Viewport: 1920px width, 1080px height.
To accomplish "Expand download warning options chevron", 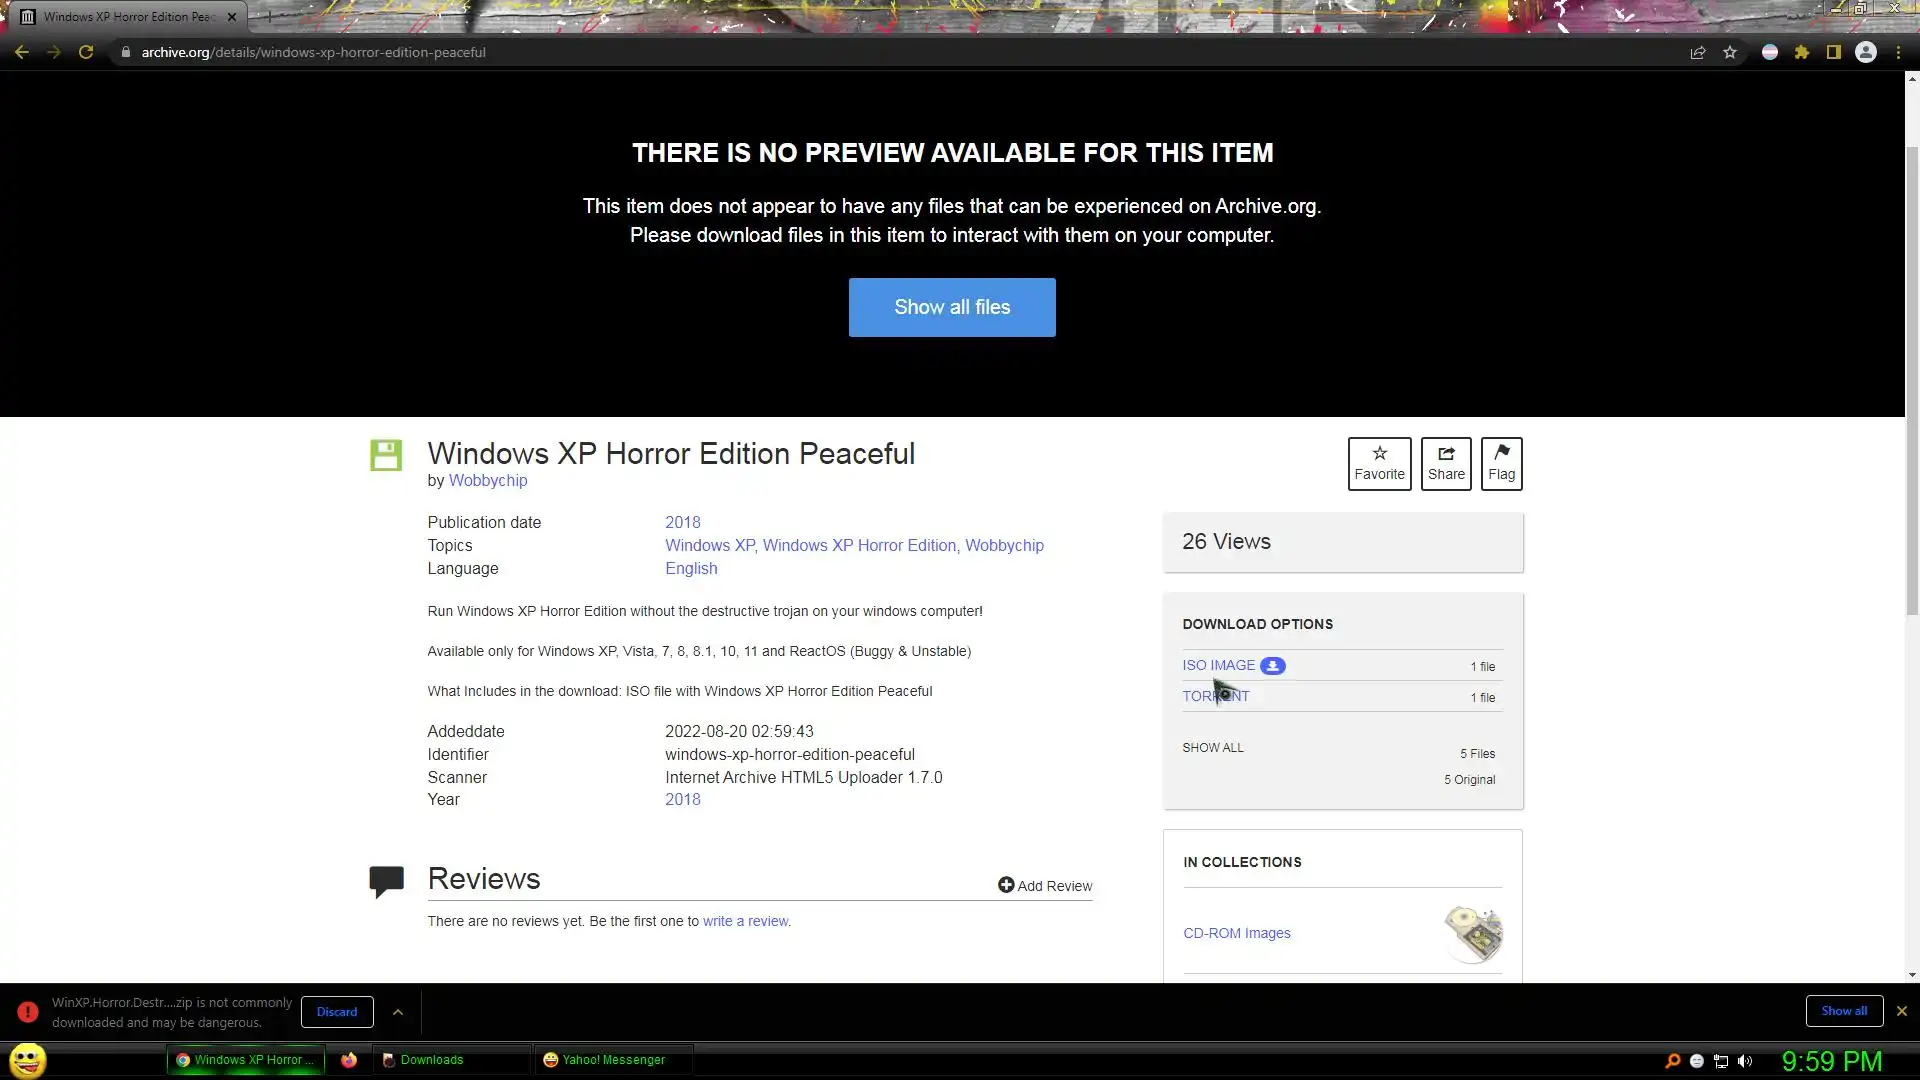I will click(x=398, y=1012).
